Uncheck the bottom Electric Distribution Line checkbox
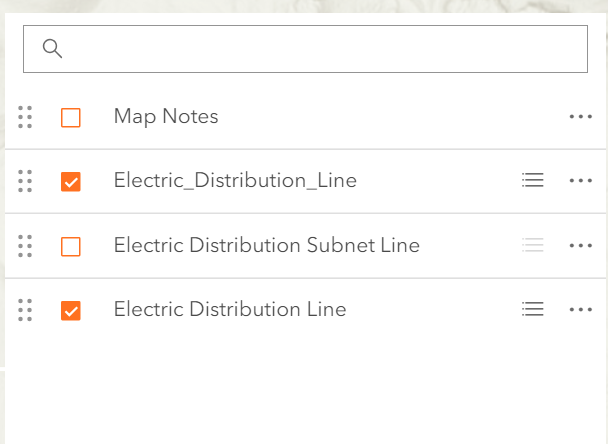This screenshot has width=608, height=444. point(71,310)
